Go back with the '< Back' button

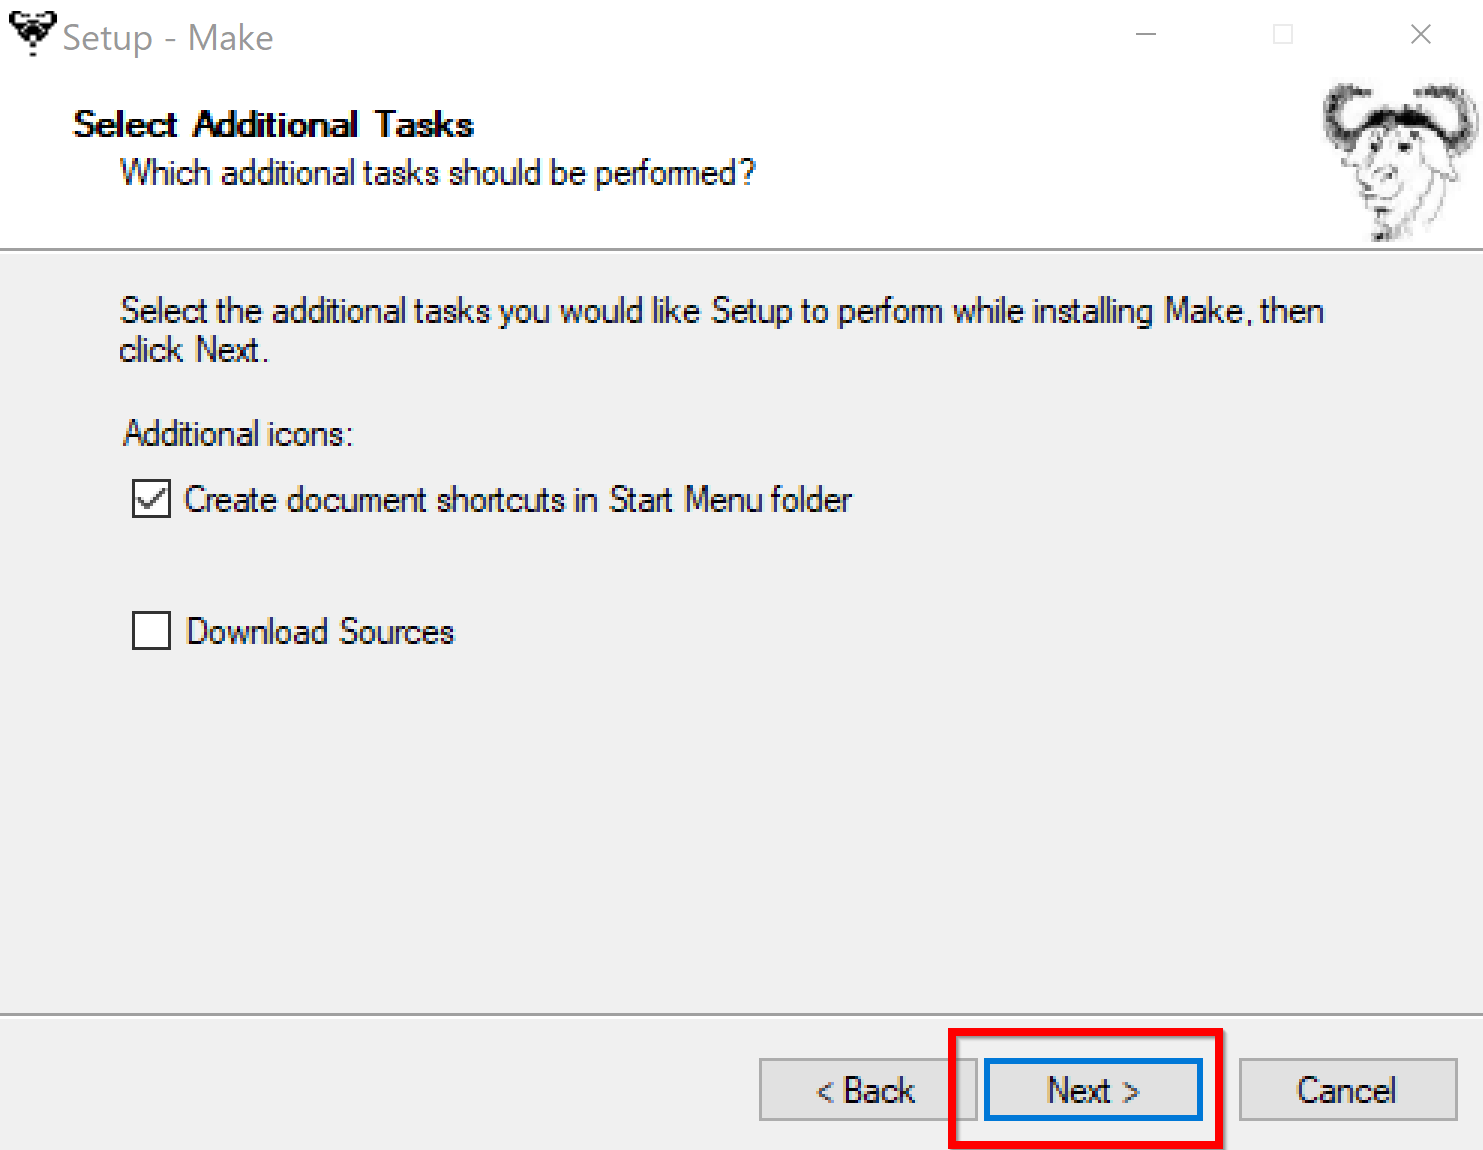866,1090
